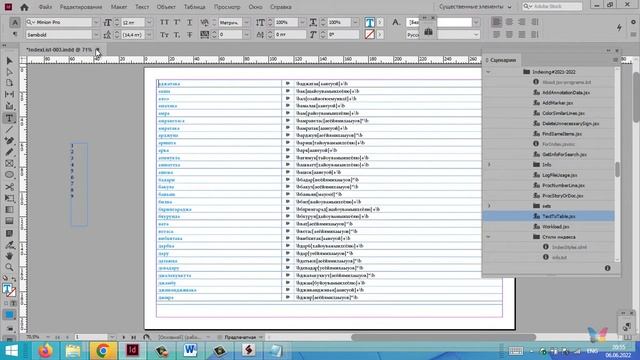Open InDesign from the Windows taskbar
The height and width of the screenshot is (360, 640).
point(132,350)
